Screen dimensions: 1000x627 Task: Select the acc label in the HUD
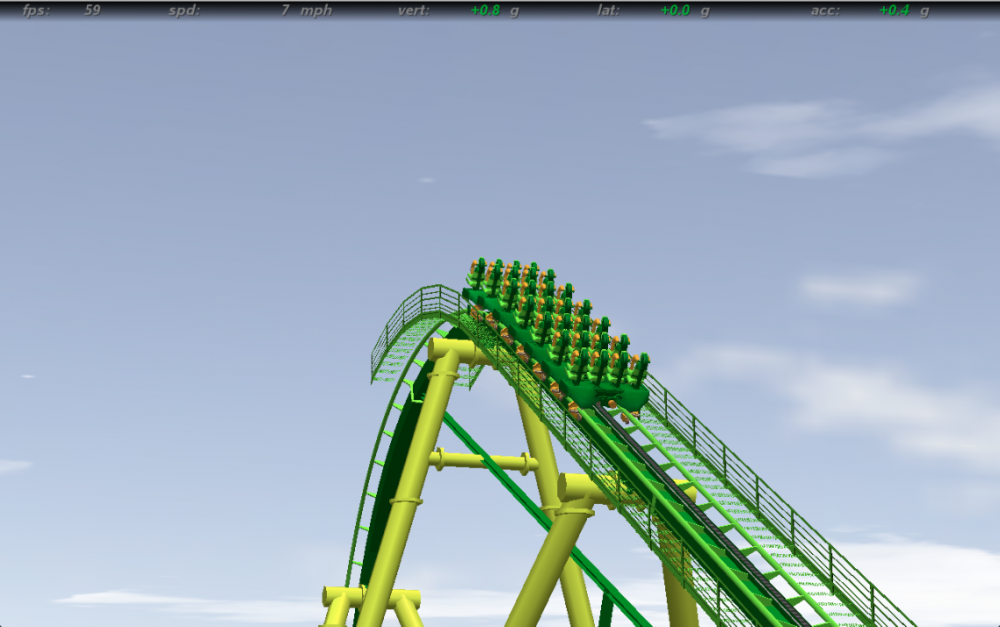pyautogui.click(x=825, y=10)
